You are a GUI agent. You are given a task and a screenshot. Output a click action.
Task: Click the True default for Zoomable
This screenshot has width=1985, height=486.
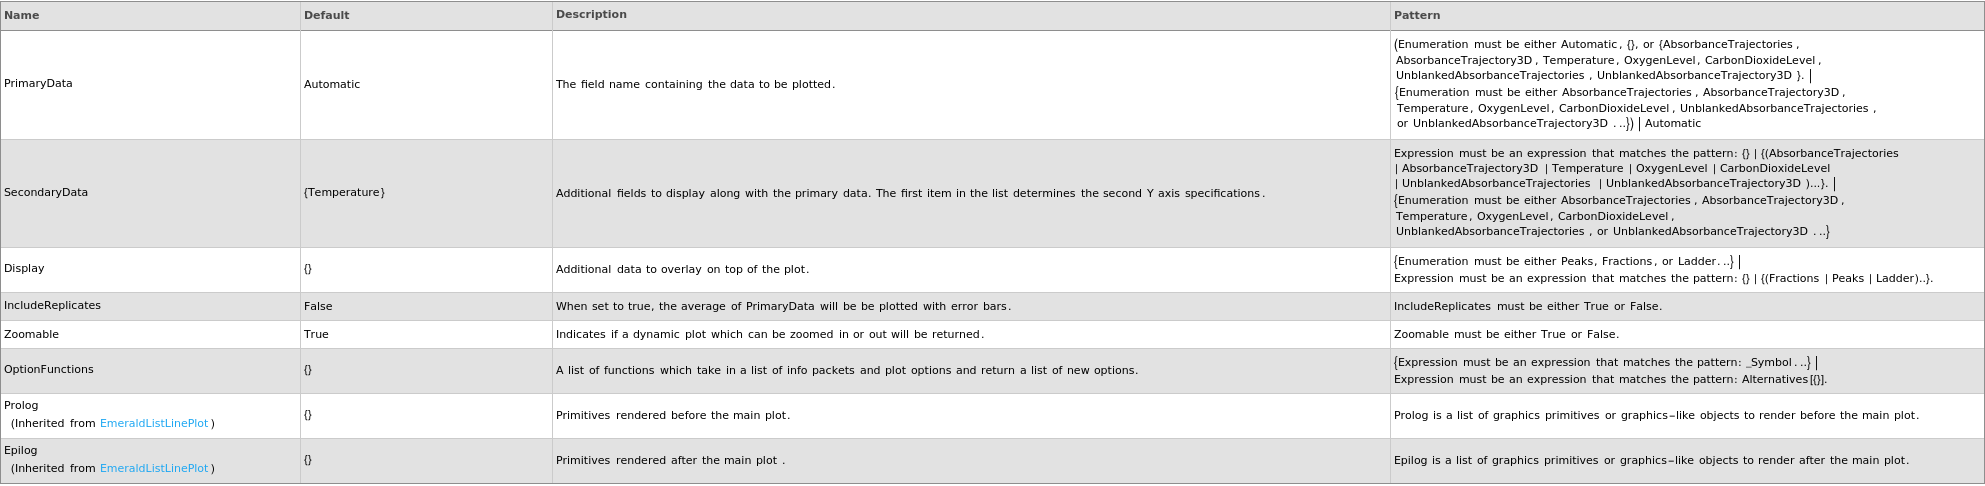316,335
